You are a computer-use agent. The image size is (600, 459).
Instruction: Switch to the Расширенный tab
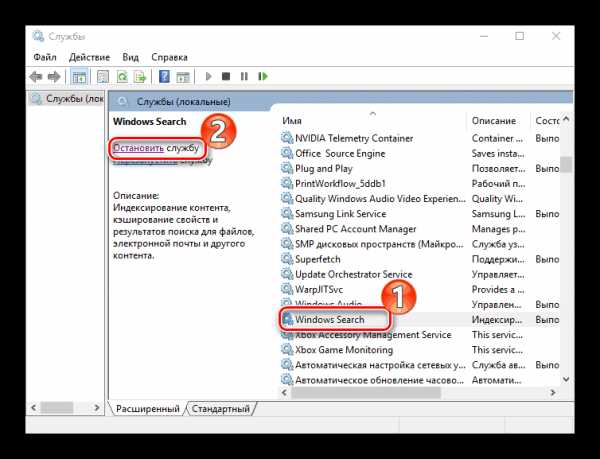147,409
